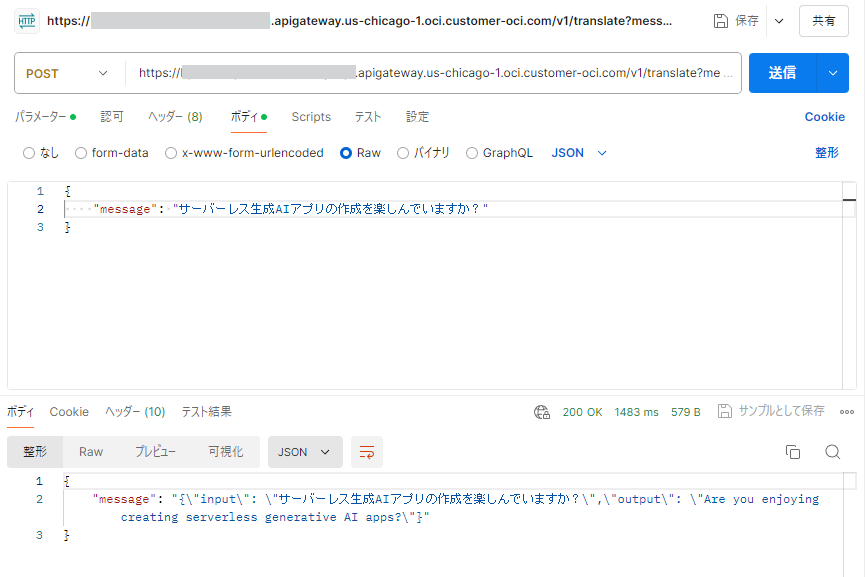Open the 設定 settings tab

[417, 117]
